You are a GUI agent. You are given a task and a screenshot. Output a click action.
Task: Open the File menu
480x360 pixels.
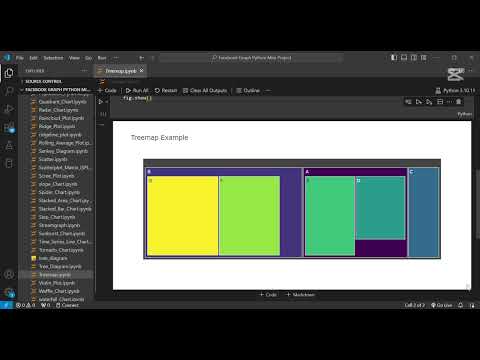[20, 58]
